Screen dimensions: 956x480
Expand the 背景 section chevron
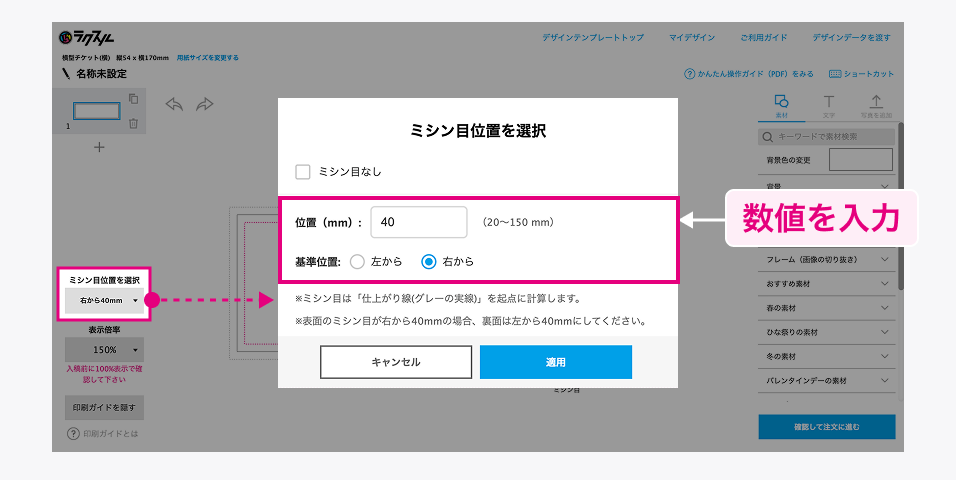[885, 186]
